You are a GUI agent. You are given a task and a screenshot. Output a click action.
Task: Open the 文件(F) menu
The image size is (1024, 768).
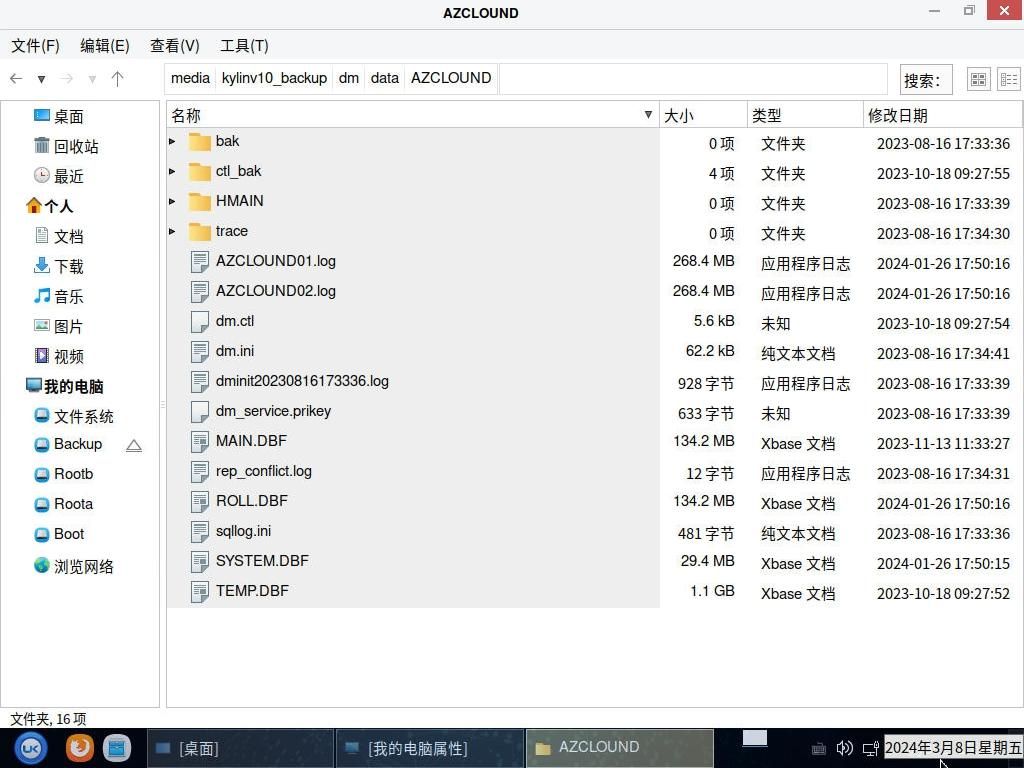[x=35, y=46]
